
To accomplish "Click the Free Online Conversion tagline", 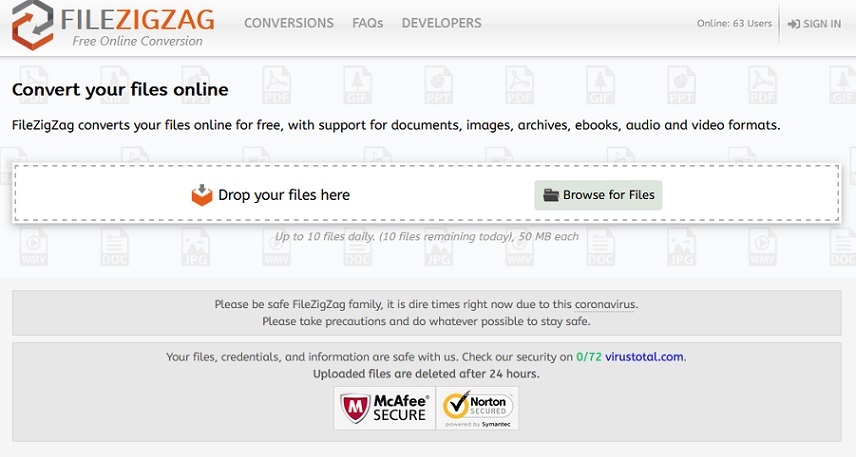I will click(x=138, y=41).
